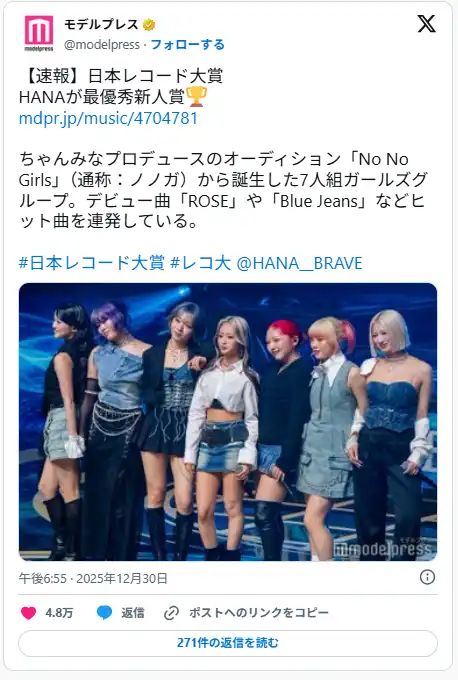Click the blue reply bubble icon
The image size is (458, 680).
(x=104, y=613)
